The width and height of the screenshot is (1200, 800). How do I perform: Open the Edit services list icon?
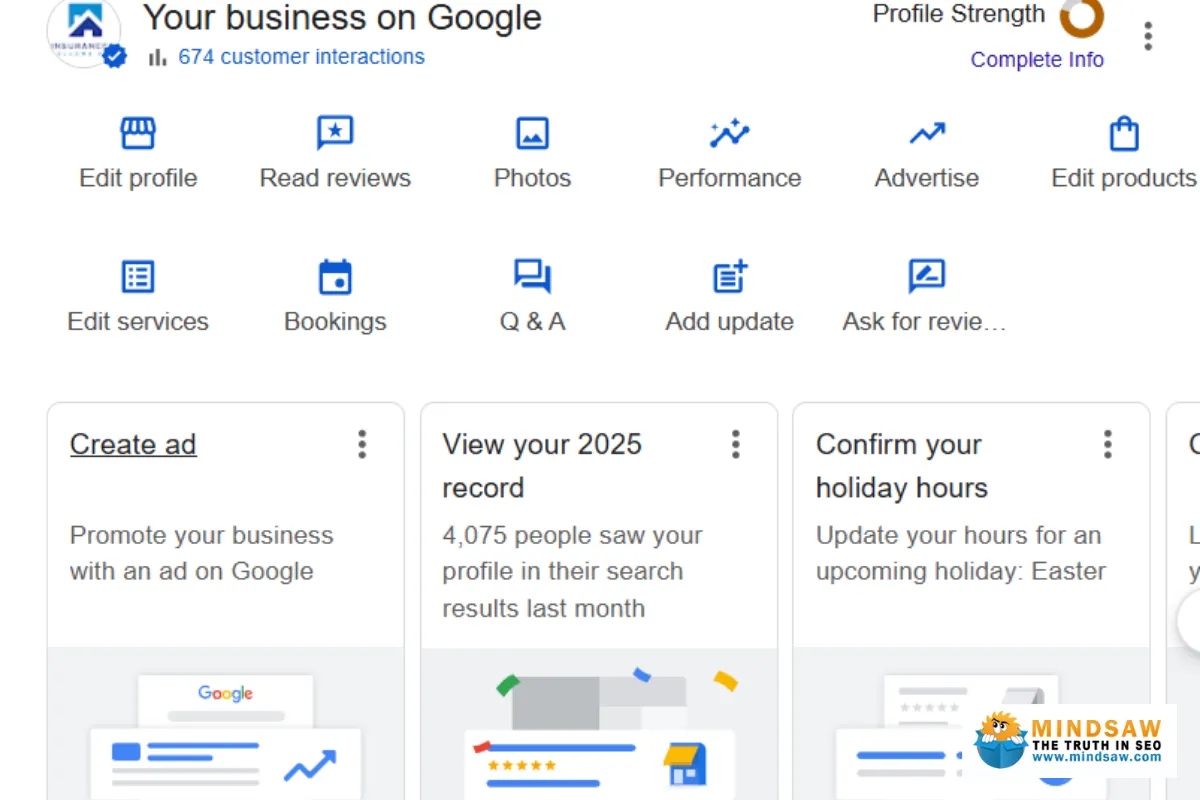tap(137, 276)
